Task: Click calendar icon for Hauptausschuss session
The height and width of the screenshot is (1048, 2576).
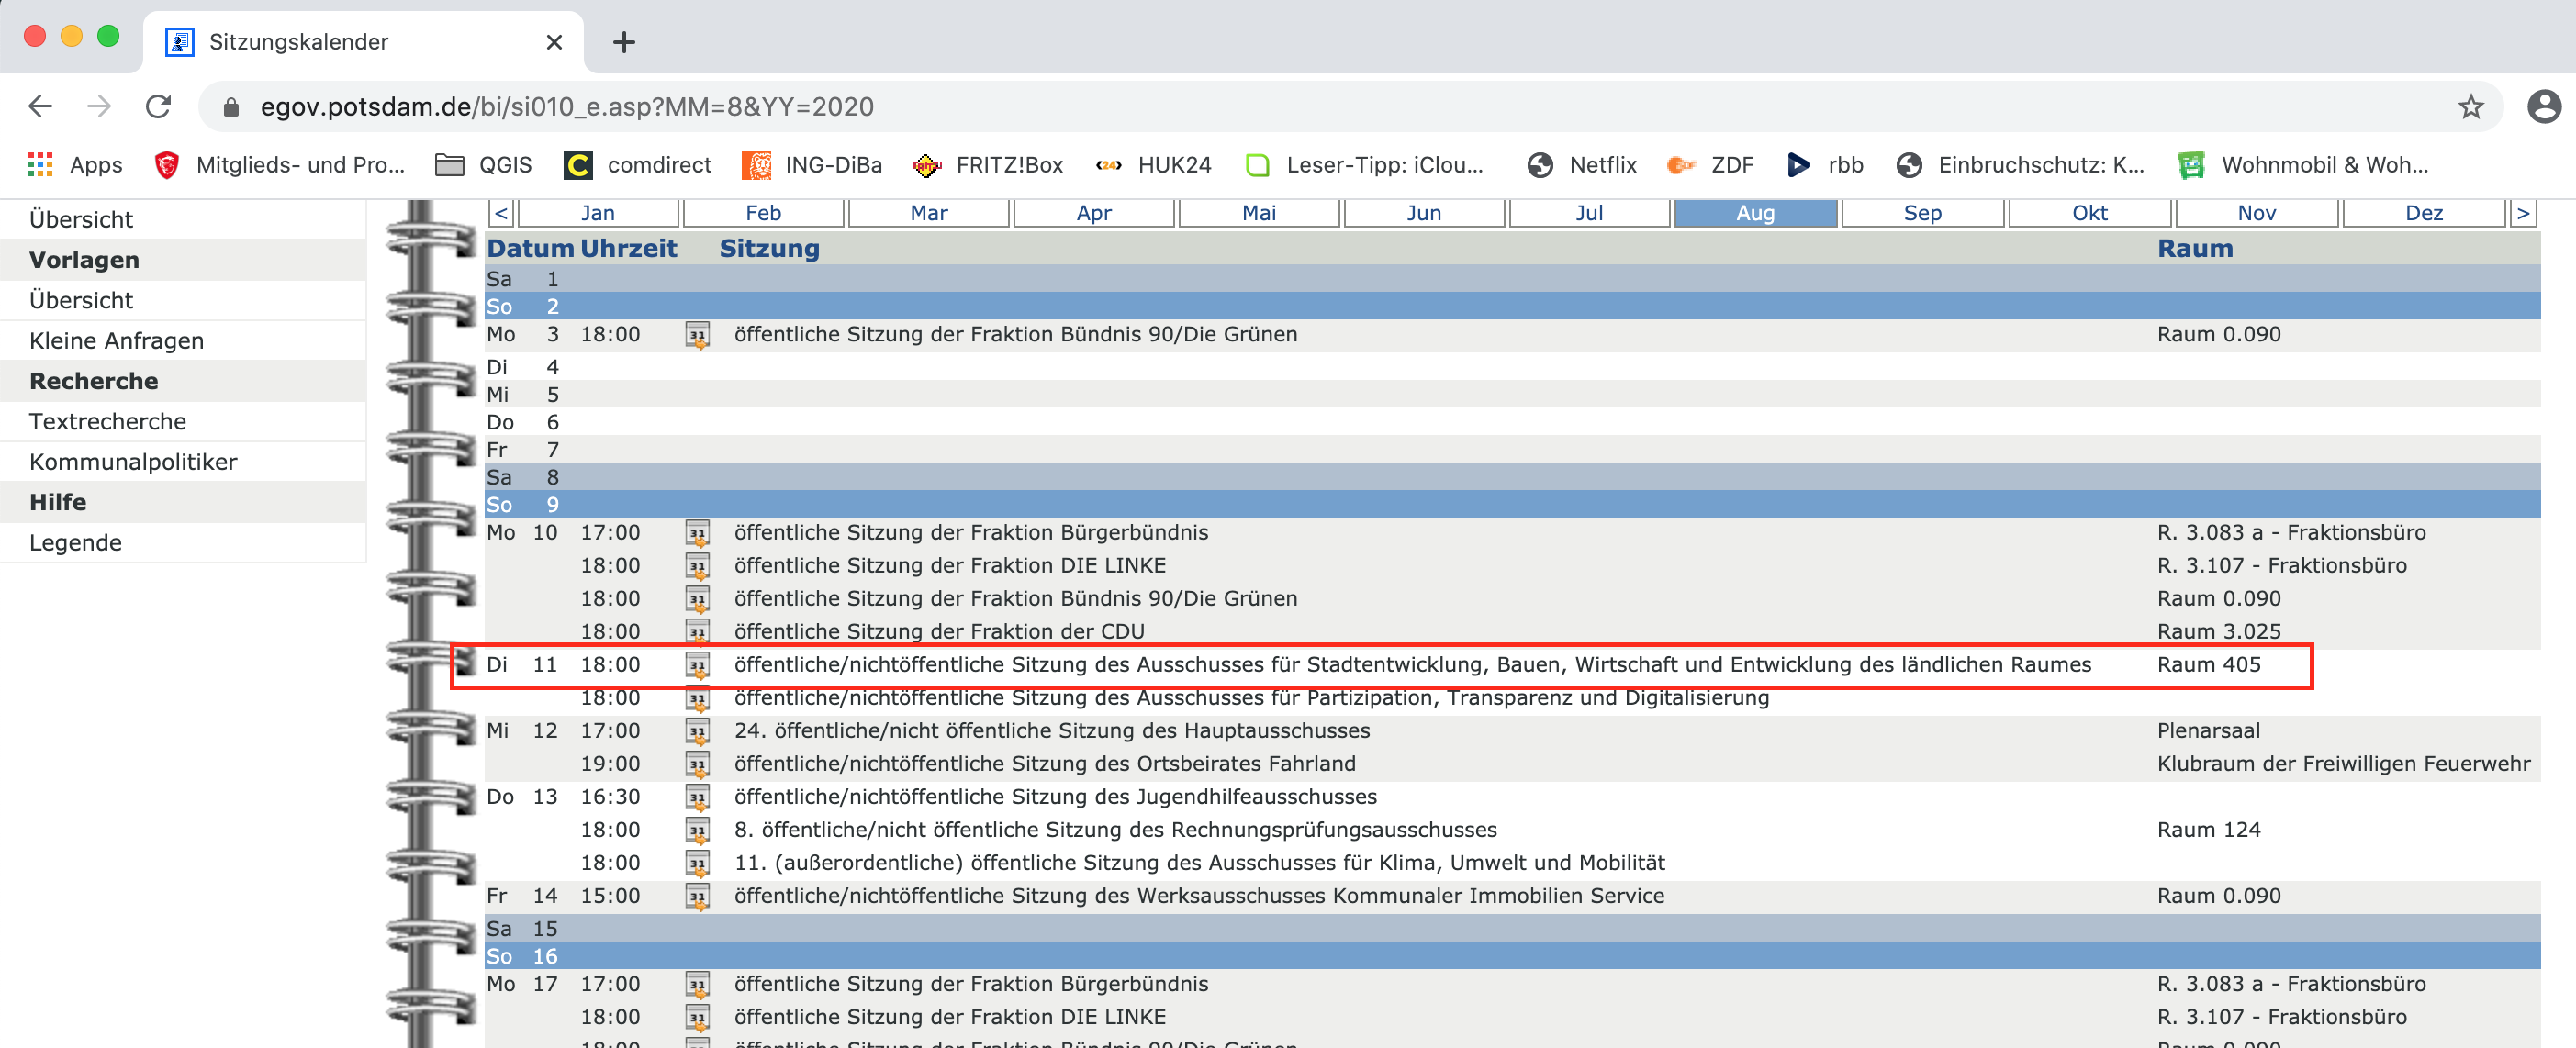Action: tap(697, 731)
